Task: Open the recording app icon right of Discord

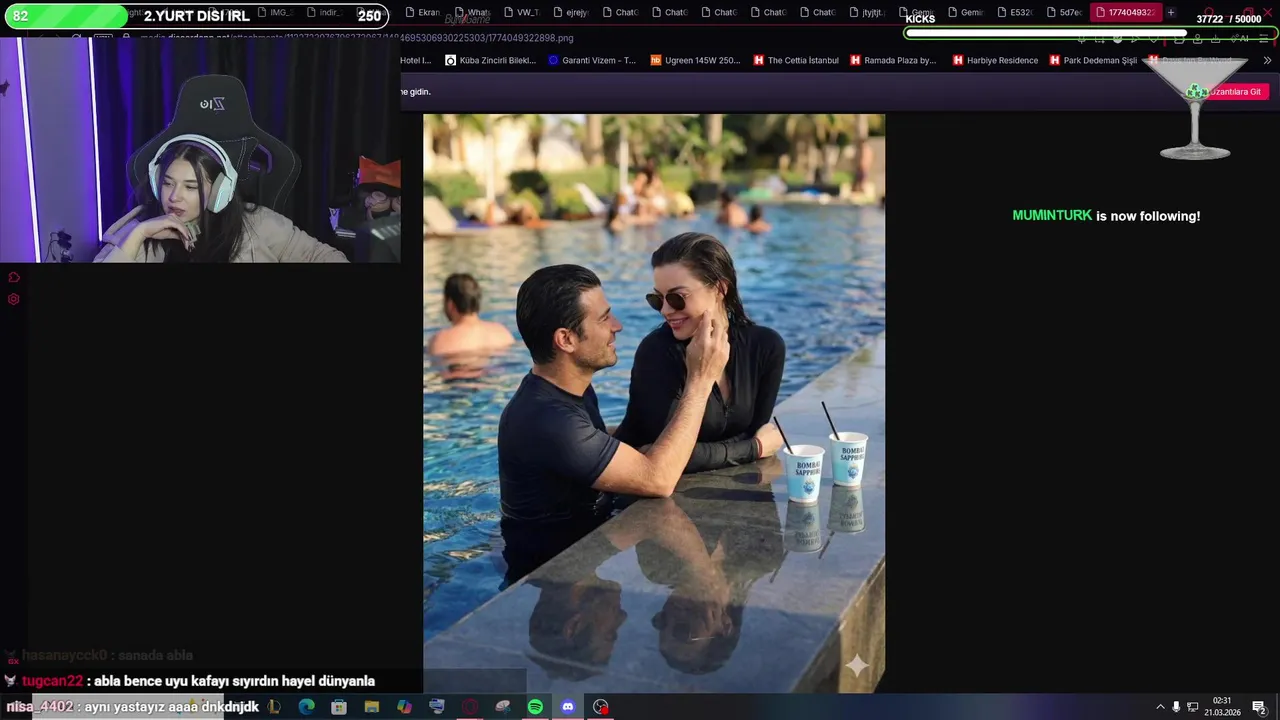Action: click(600, 707)
